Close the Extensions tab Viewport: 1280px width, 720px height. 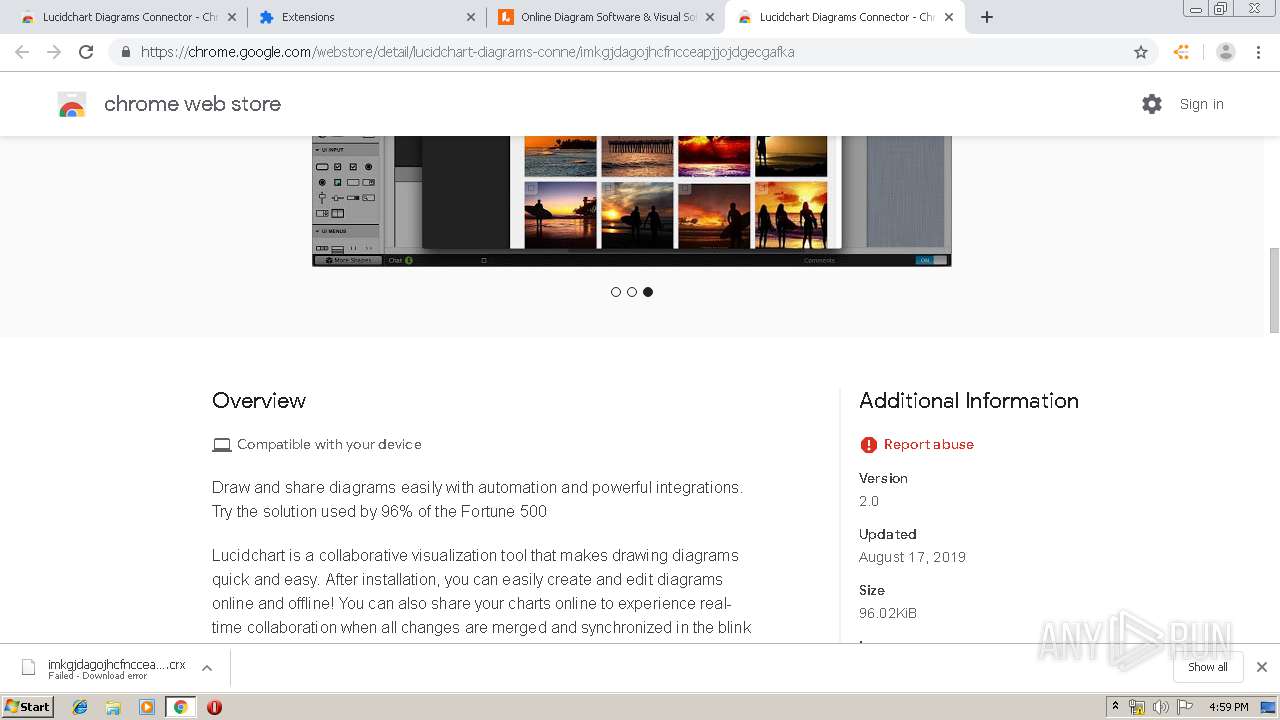tap(471, 17)
